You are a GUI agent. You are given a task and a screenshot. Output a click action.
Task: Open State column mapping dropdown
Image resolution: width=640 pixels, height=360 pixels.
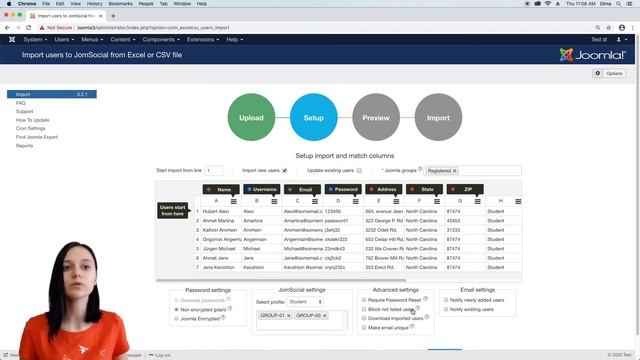pyautogui.click(x=424, y=189)
